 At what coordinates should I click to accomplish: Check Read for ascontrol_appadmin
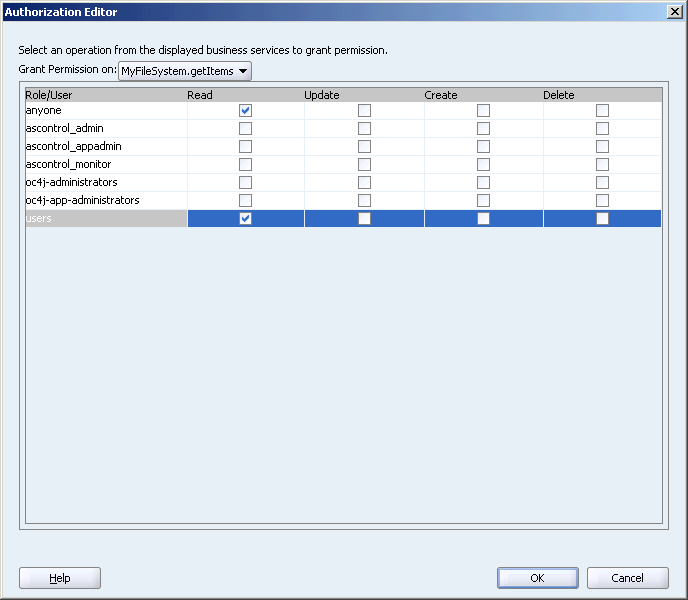pos(245,147)
